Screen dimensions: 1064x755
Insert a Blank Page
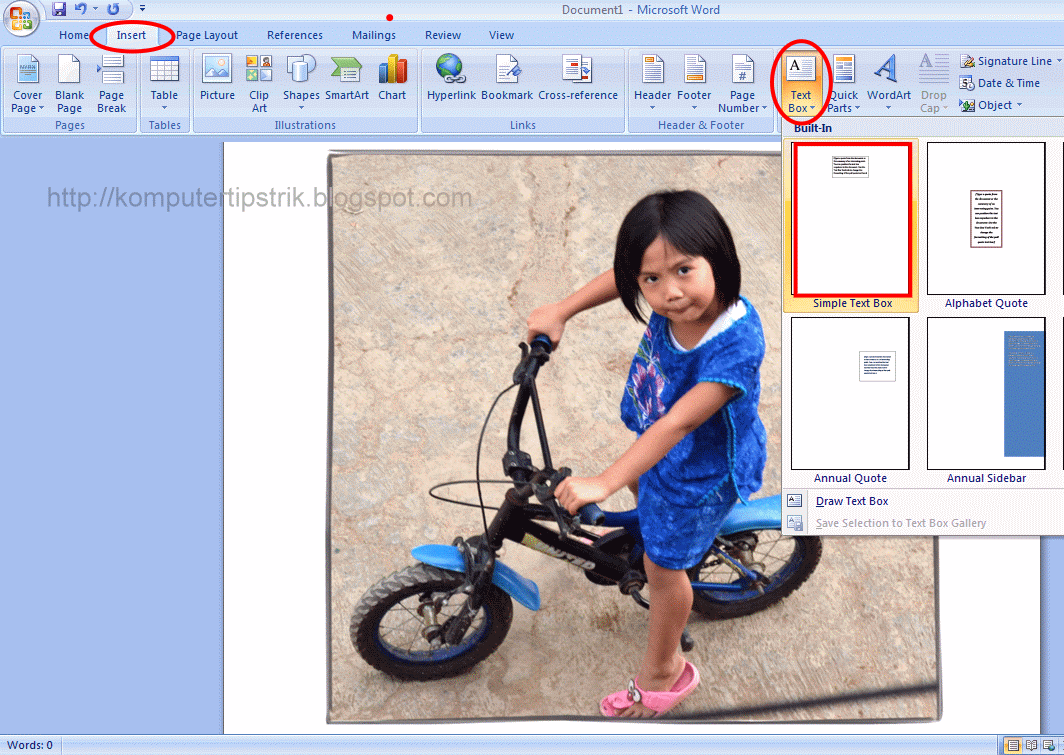point(69,83)
